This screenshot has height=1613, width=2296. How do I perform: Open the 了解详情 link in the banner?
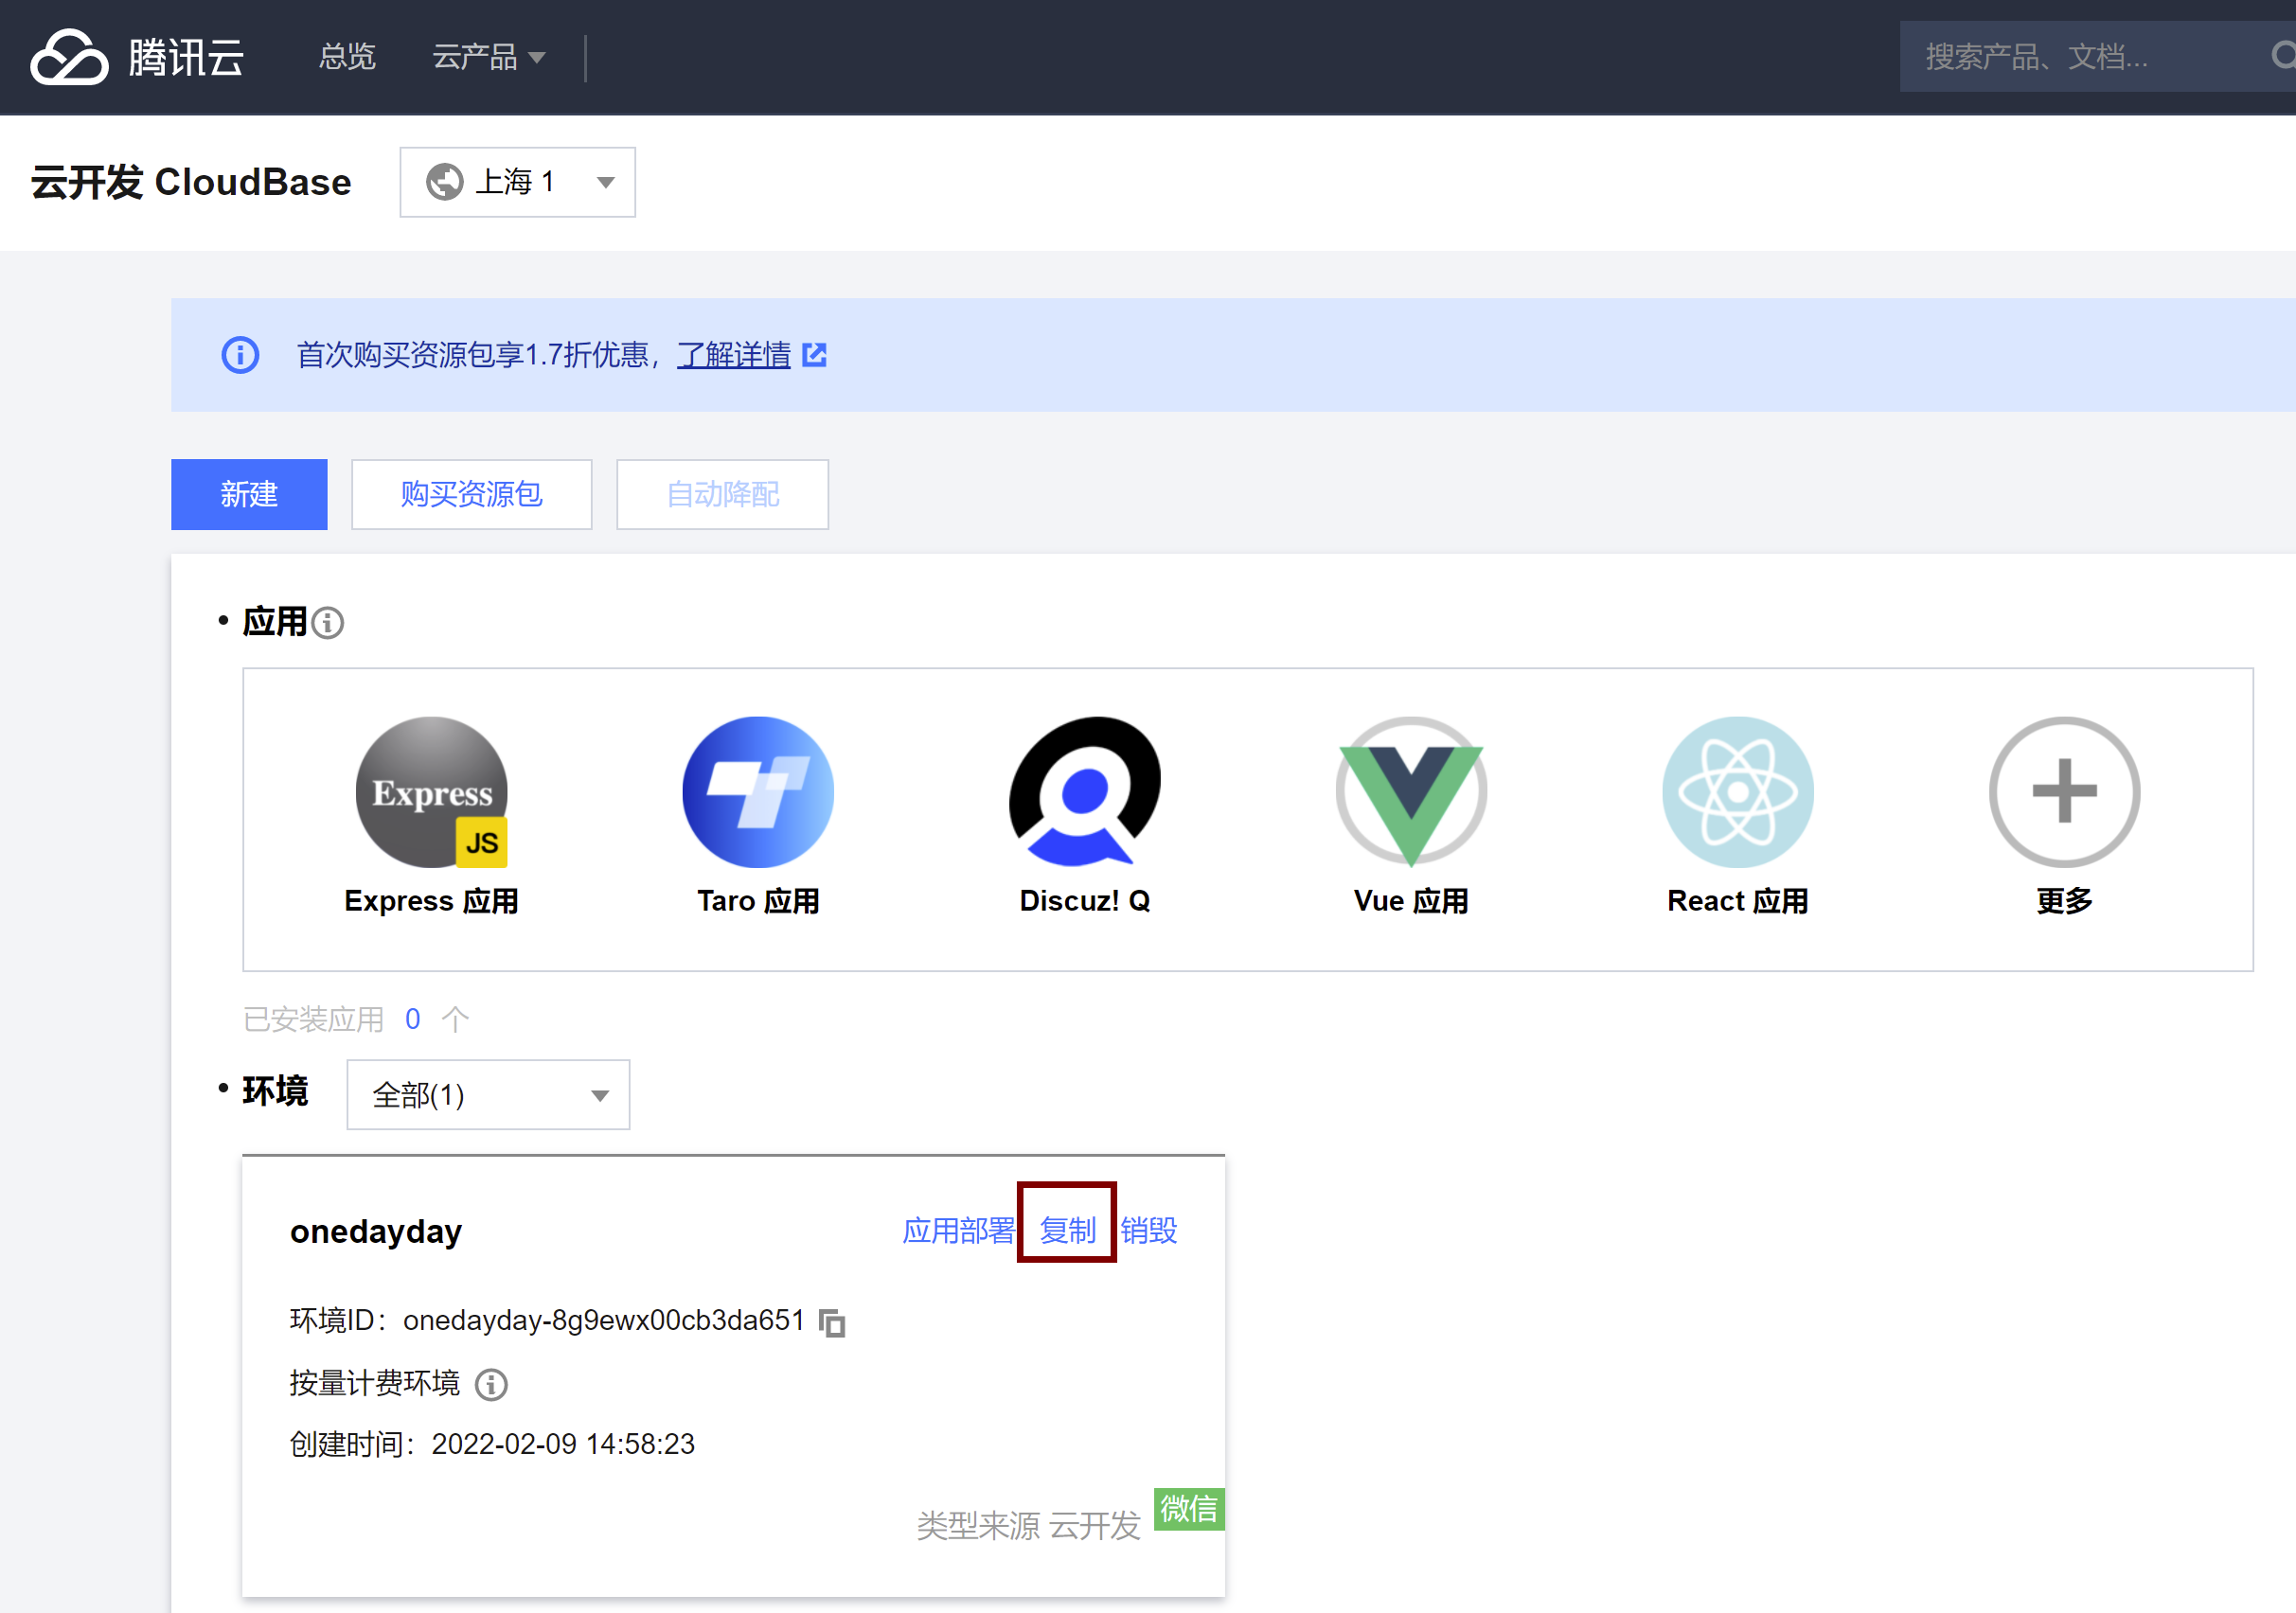[733, 355]
